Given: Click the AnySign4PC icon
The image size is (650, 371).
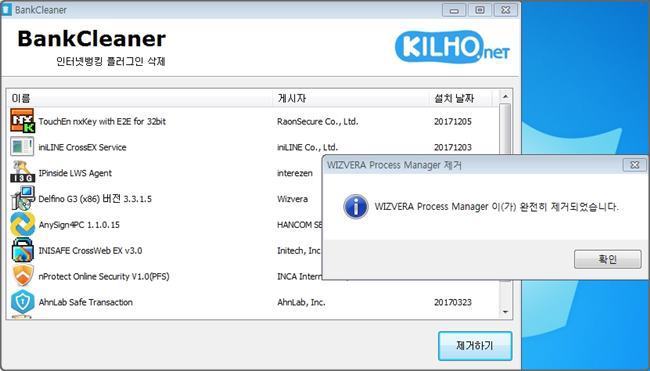Looking at the screenshot, I should tap(22, 224).
